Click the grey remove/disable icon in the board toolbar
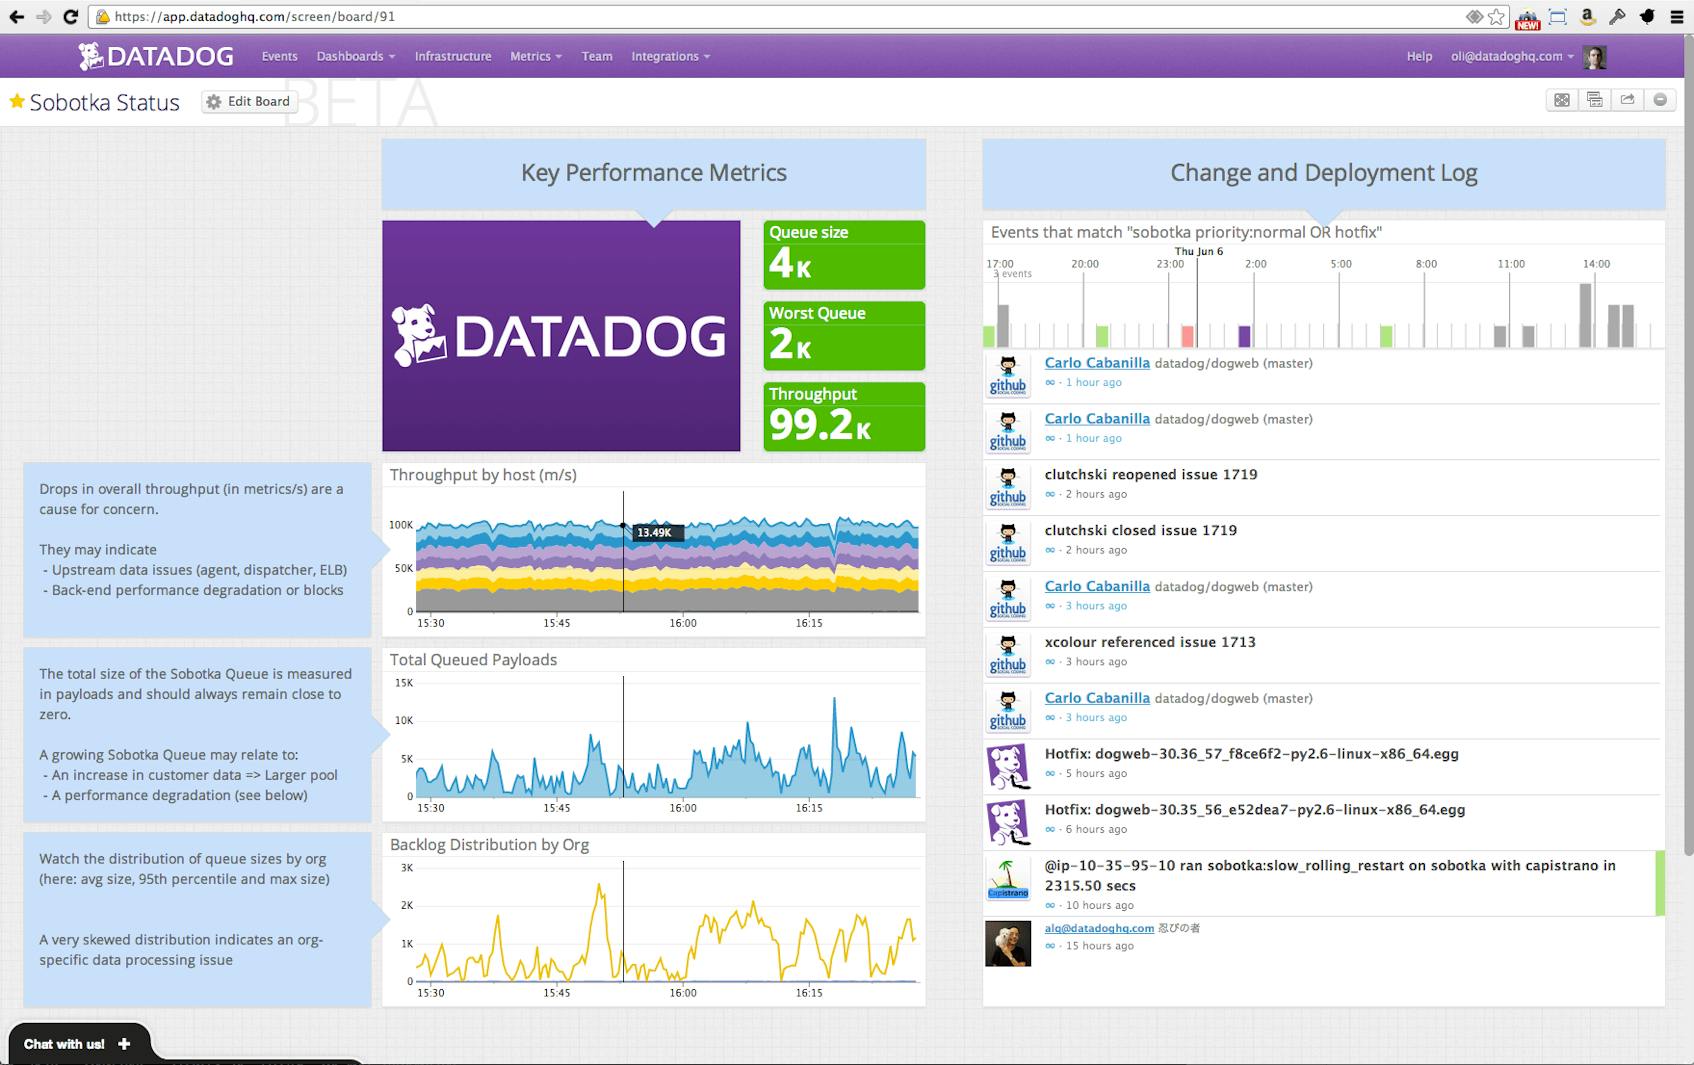This screenshot has height=1065, width=1694. tap(1660, 100)
